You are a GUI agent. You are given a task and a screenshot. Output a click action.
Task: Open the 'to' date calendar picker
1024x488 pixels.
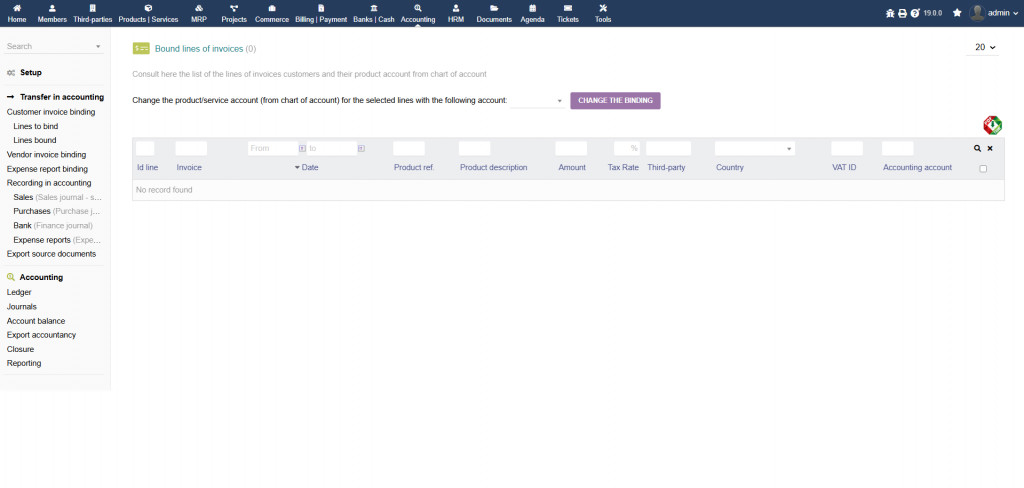[x=361, y=148]
